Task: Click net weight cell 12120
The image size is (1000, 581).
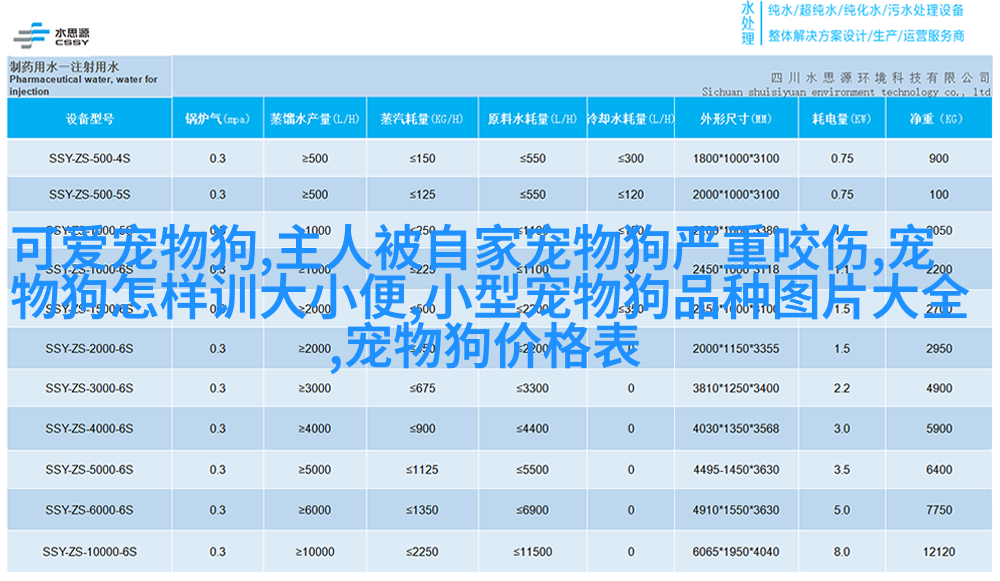Action: pos(939,552)
